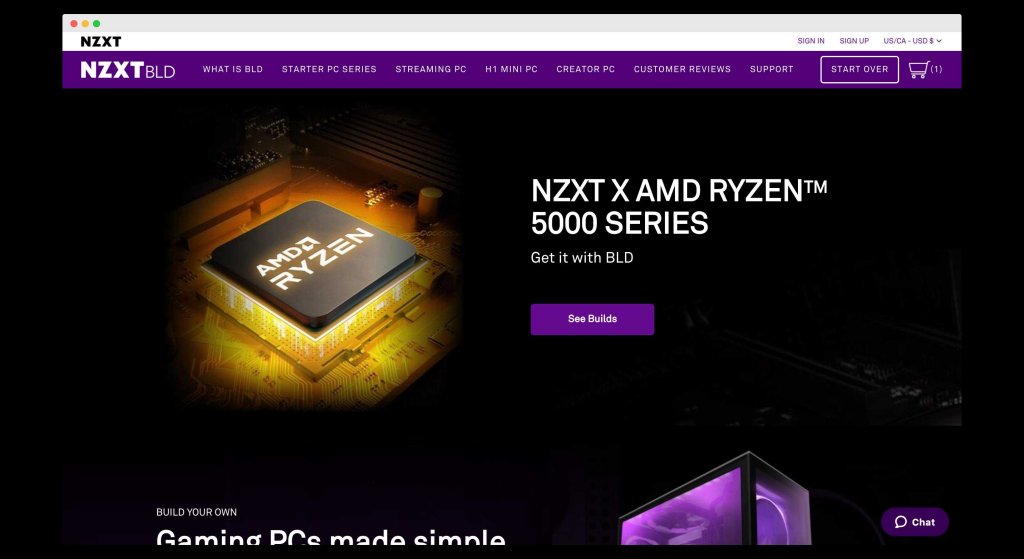Open the H1 Mini PC page
This screenshot has width=1024, height=559.
pos(511,69)
